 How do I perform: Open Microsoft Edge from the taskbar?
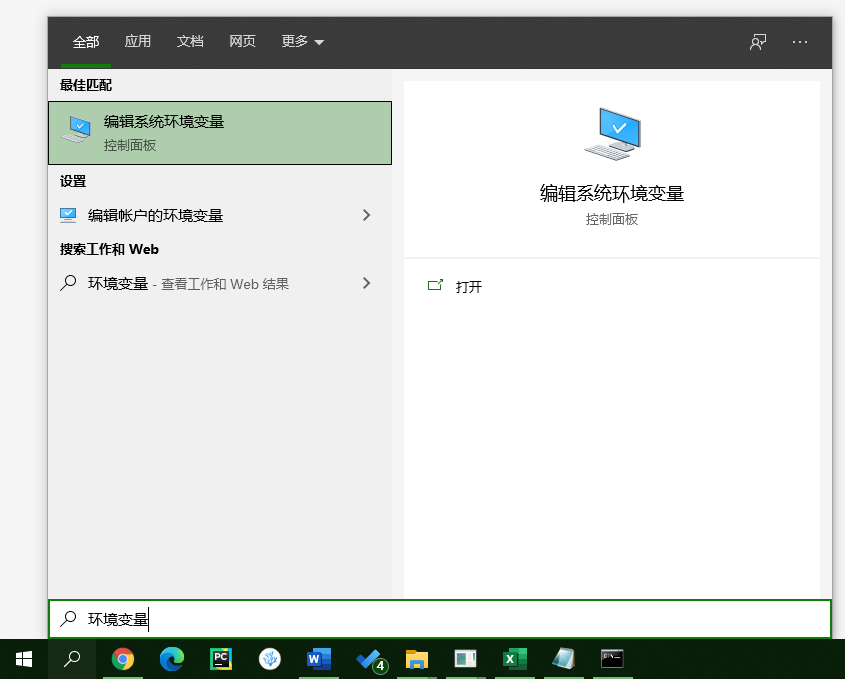[x=172, y=659]
